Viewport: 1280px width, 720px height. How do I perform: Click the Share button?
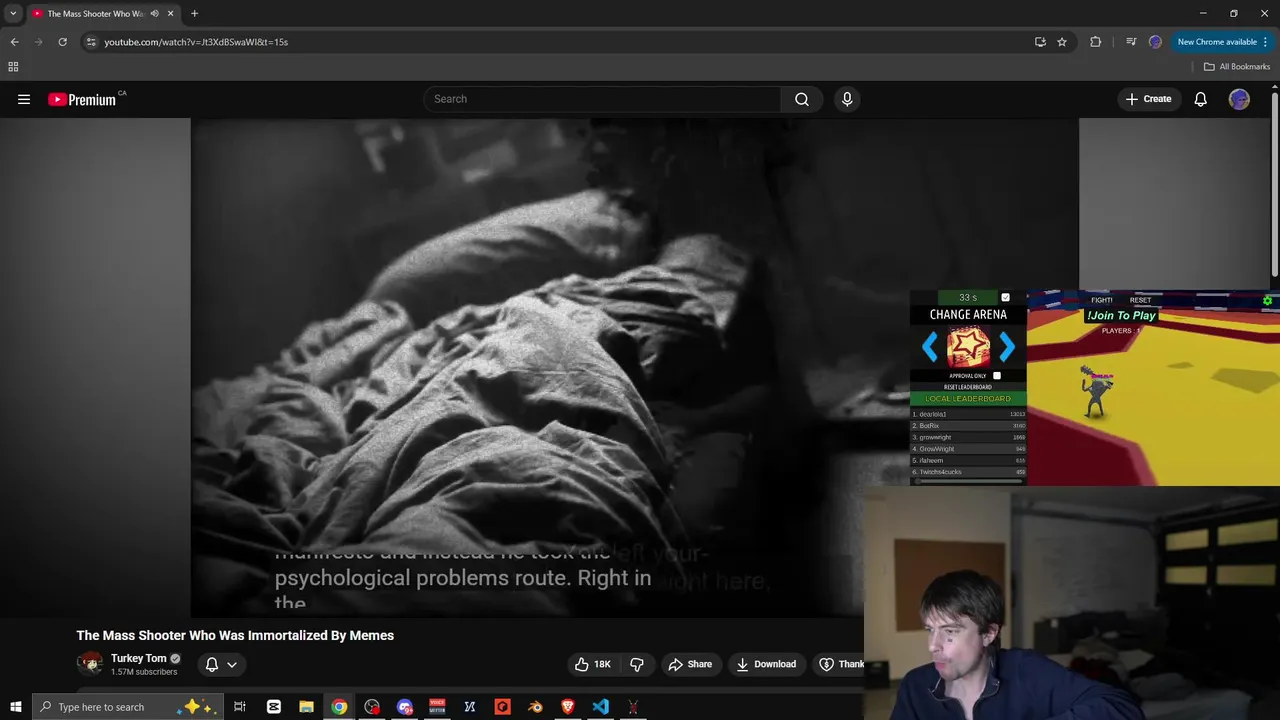[690, 664]
